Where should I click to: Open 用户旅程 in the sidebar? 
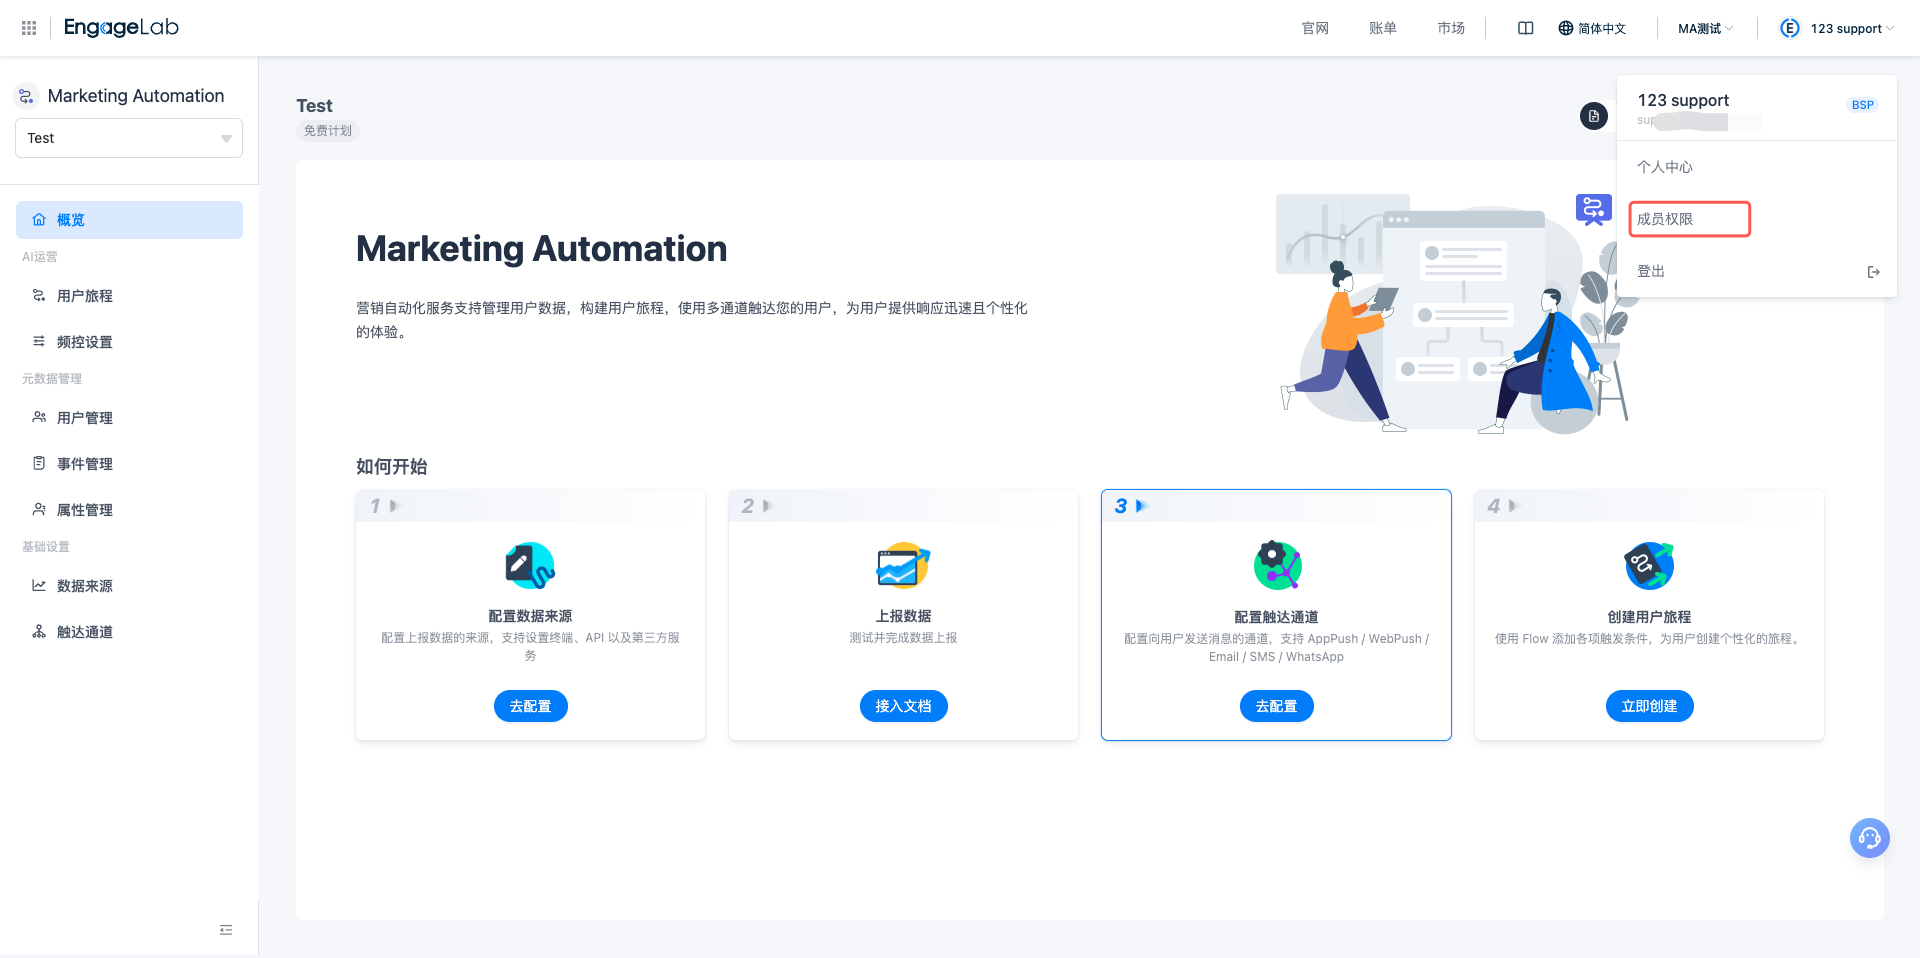click(x=129, y=296)
